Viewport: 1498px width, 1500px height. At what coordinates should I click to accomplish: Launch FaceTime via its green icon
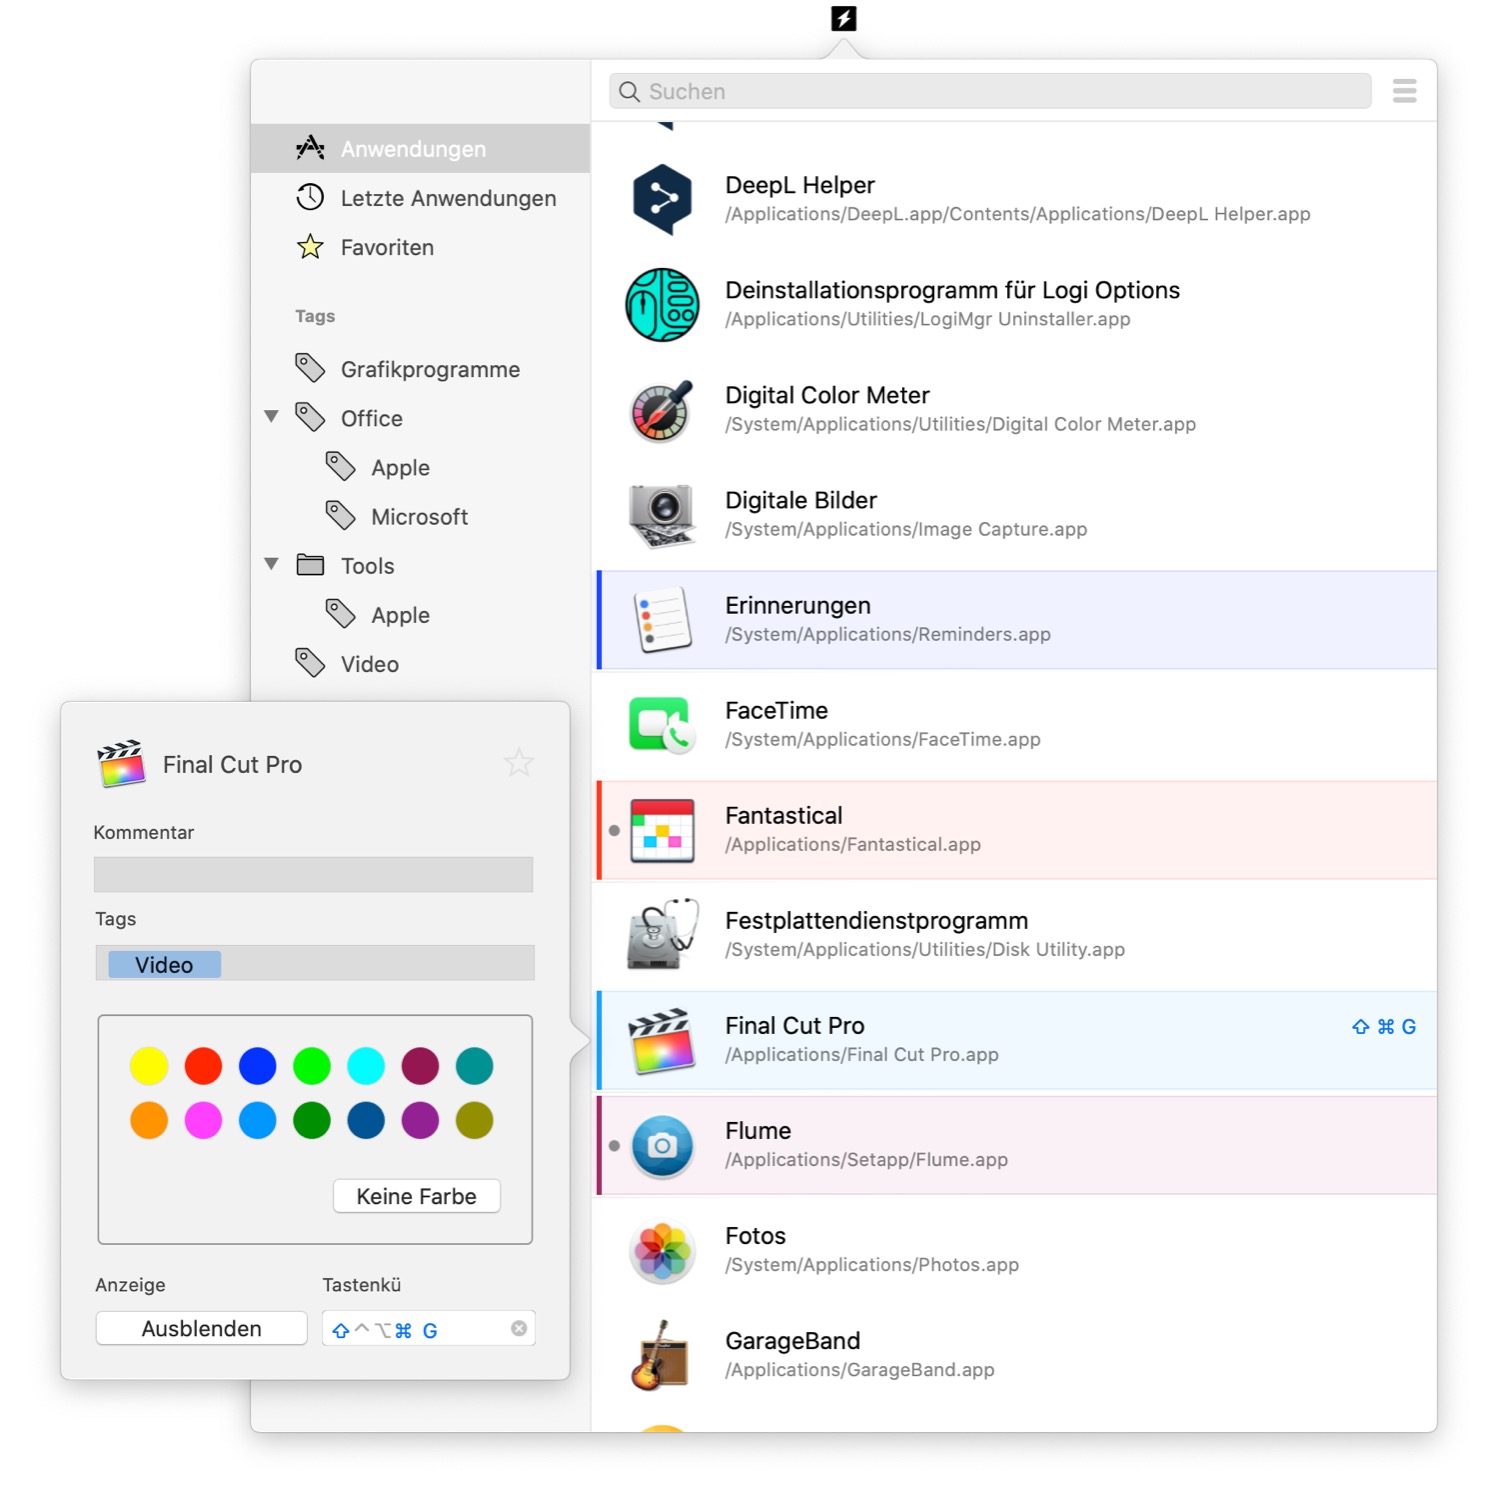coord(661,725)
